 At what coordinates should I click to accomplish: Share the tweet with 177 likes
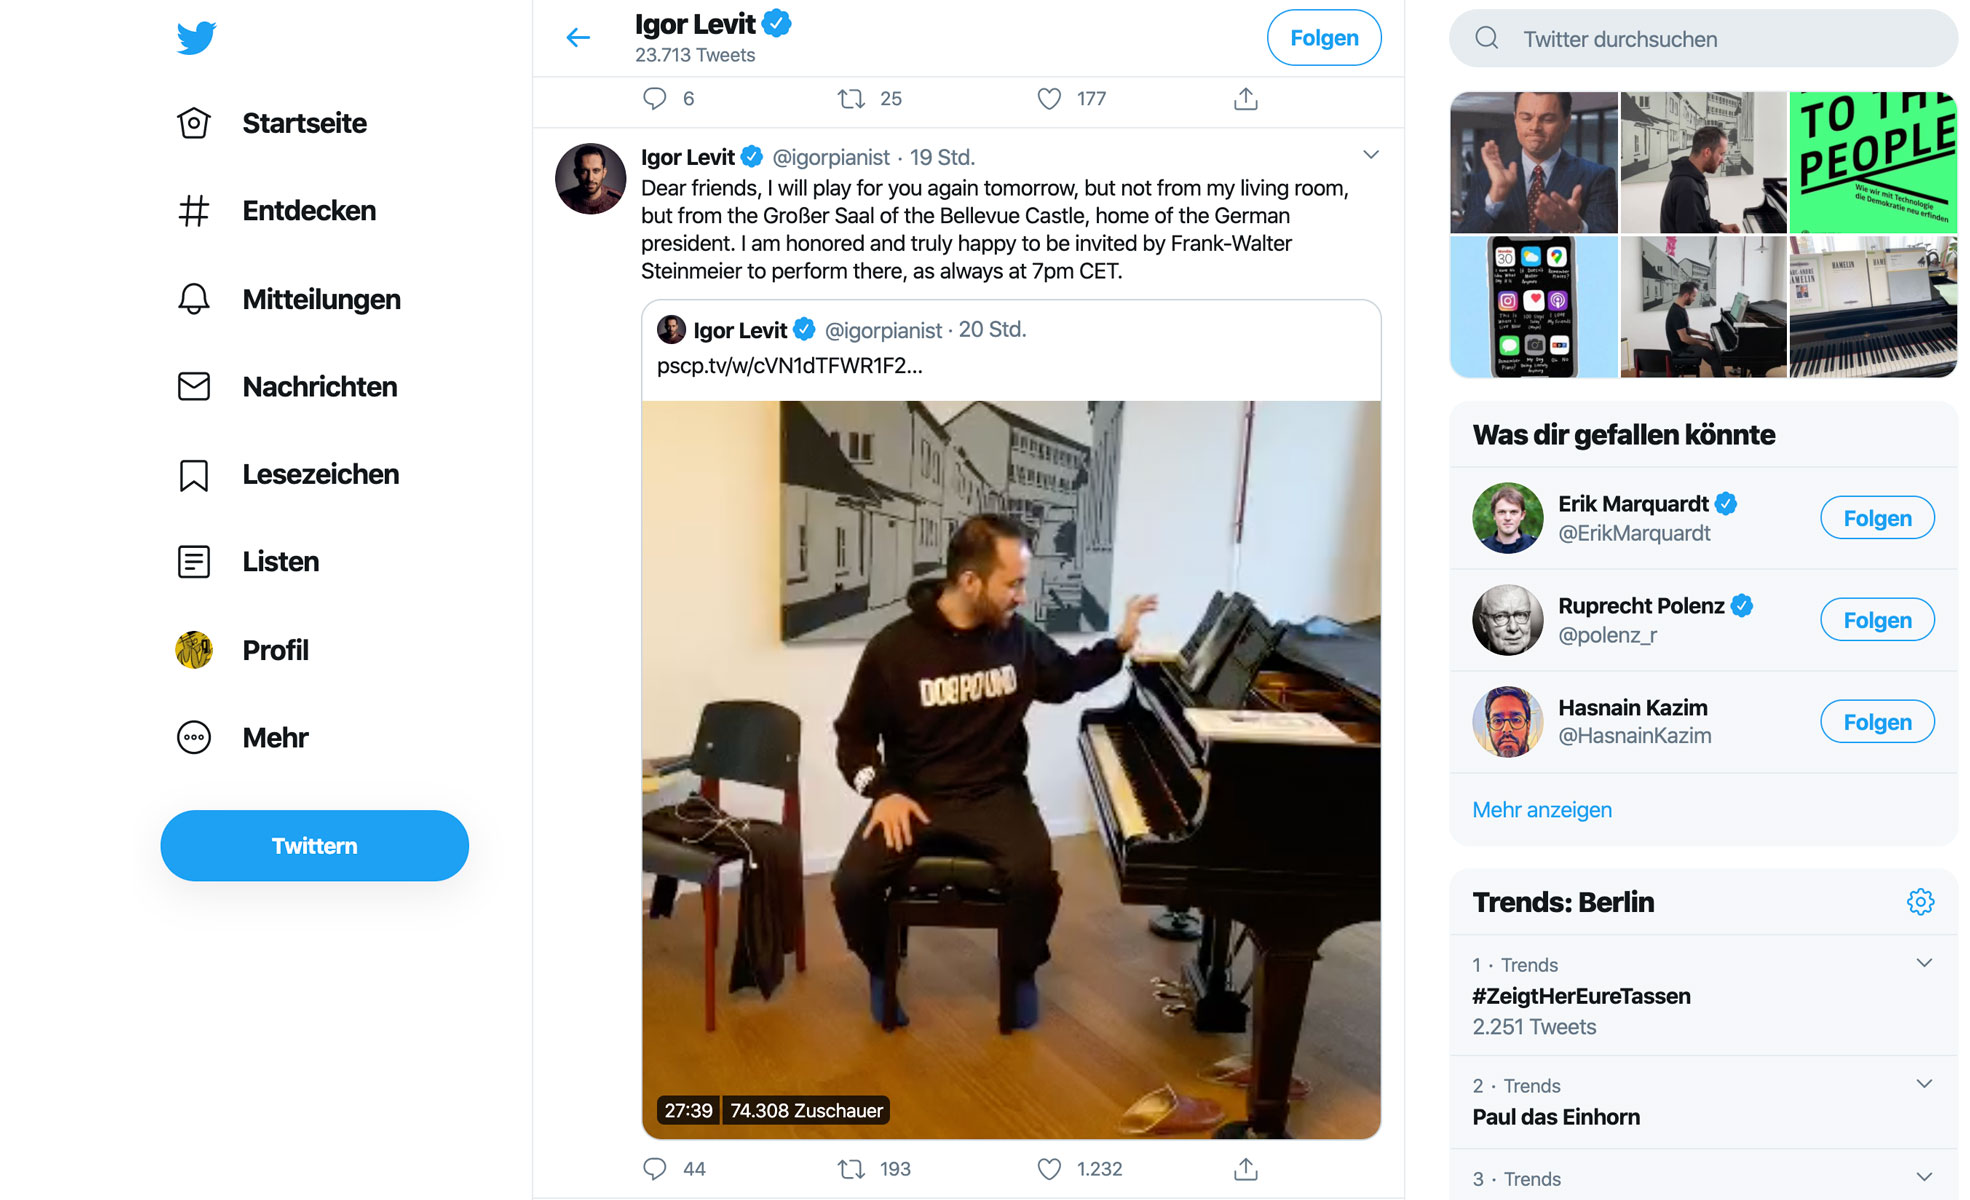click(1245, 99)
